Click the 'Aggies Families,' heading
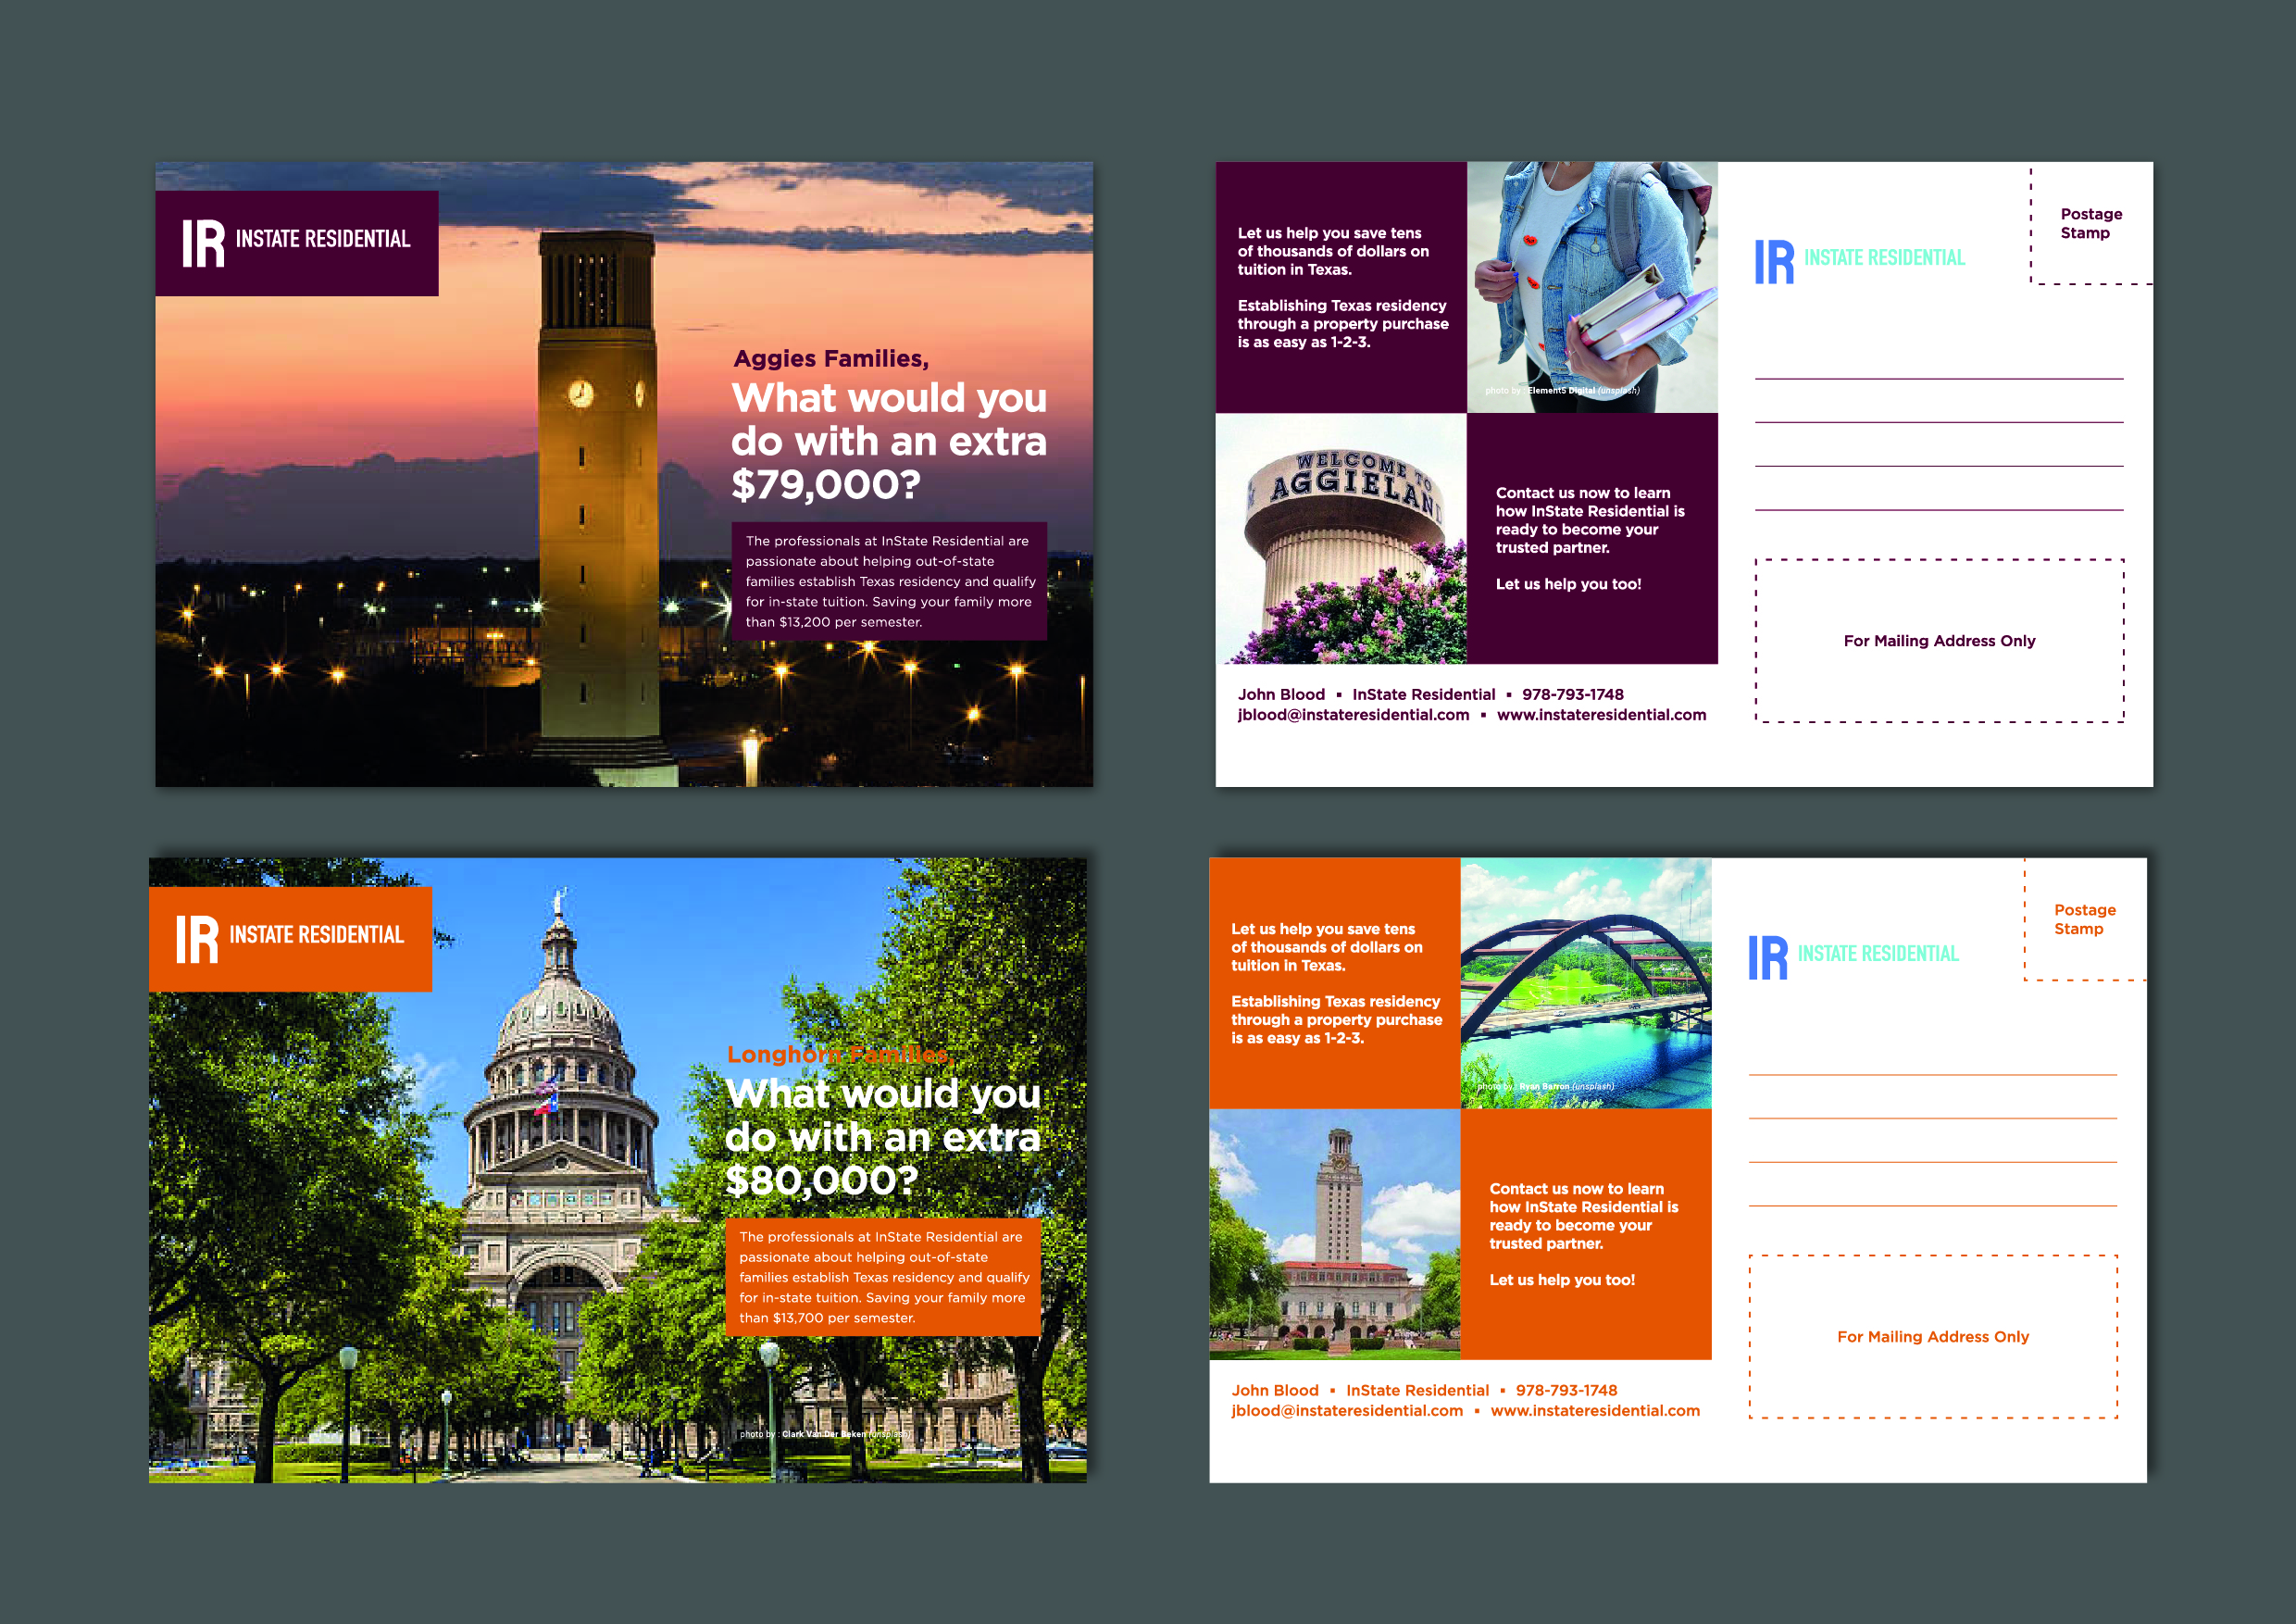Image resolution: width=2296 pixels, height=1624 pixels. coord(831,359)
